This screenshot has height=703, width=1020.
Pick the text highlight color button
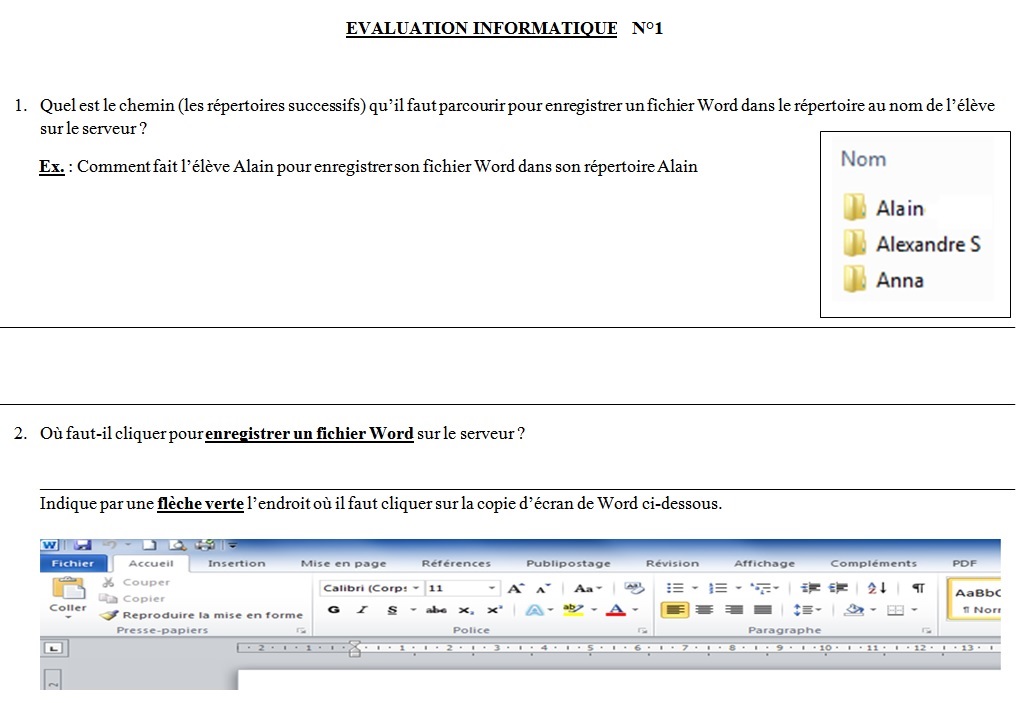click(573, 610)
